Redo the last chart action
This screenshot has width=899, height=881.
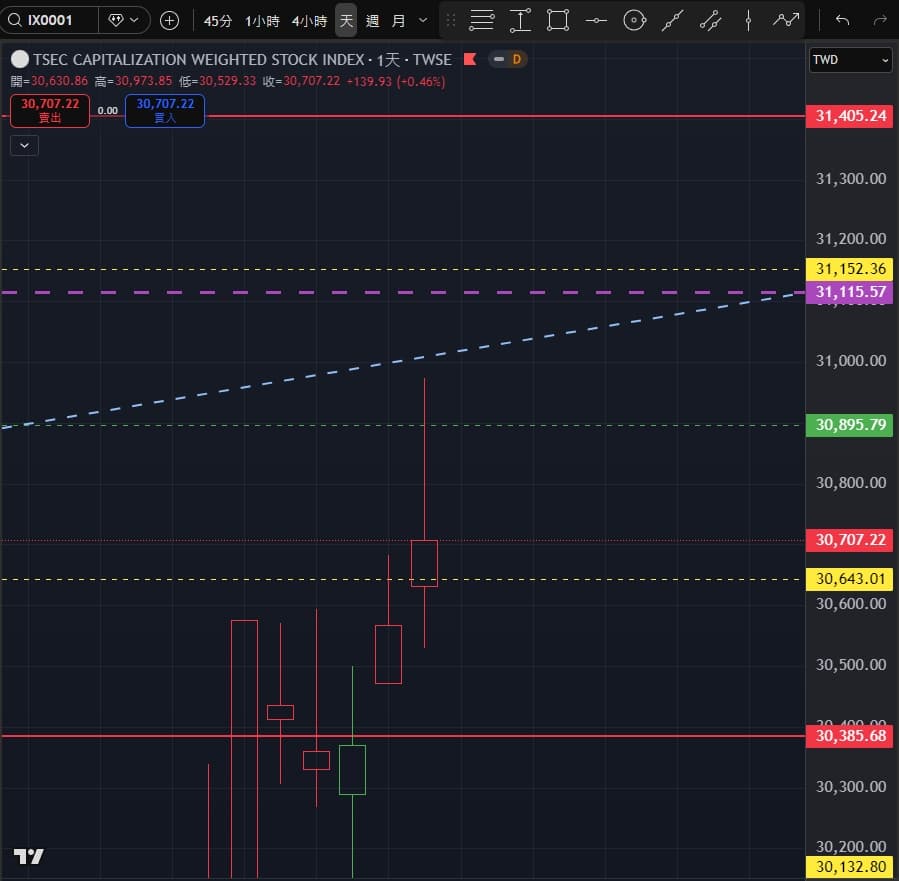(x=880, y=21)
